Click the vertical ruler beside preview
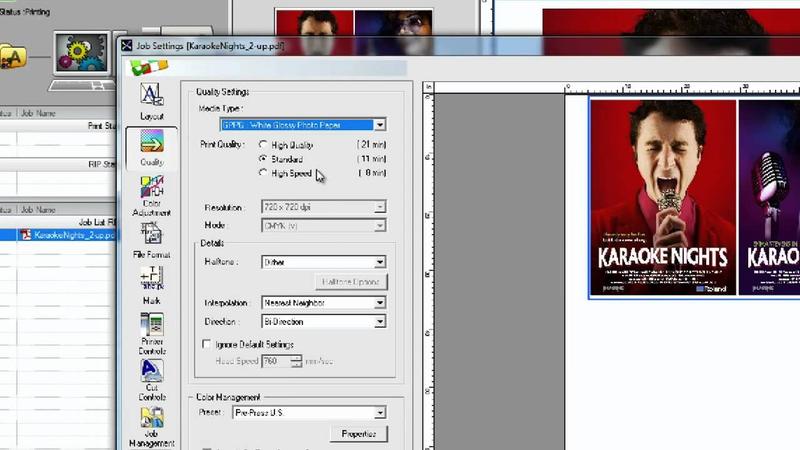This screenshot has width=800, height=450. pyautogui.click(x=428, y=271)
